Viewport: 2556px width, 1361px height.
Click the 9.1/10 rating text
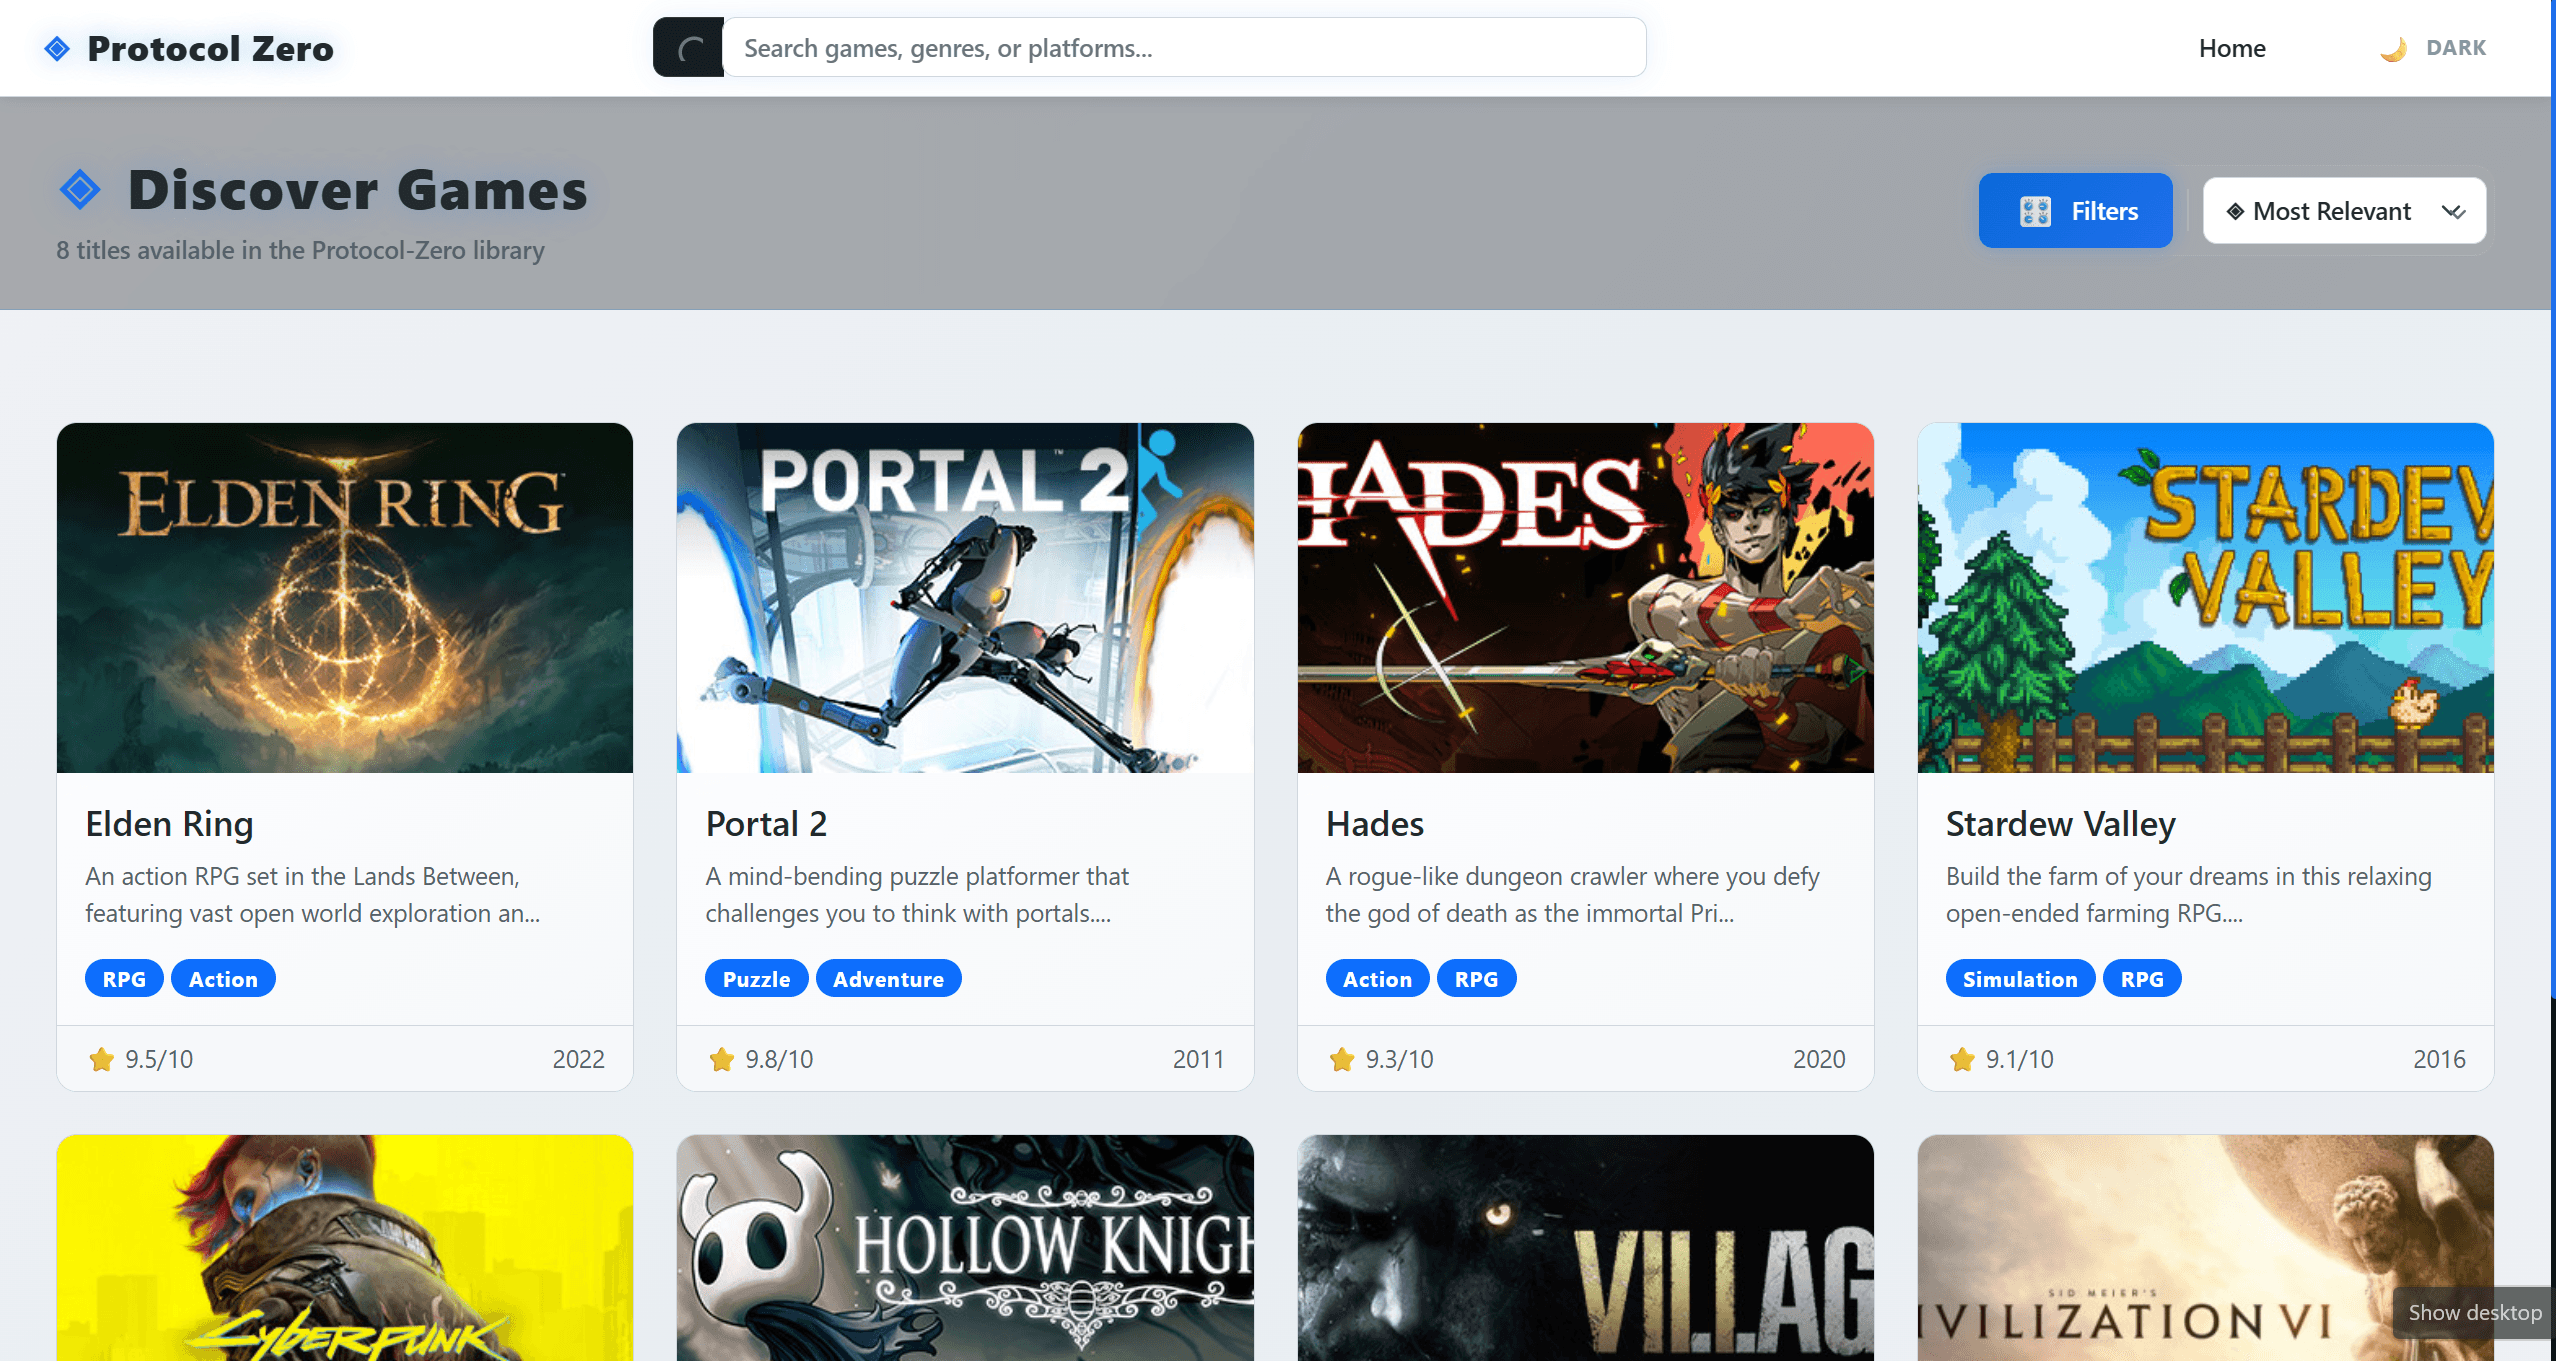coord(2019,1059)
